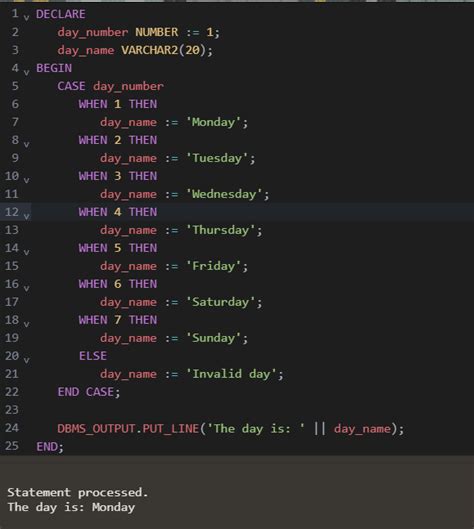Click the 'Thursday' string literal

point(221,230)
